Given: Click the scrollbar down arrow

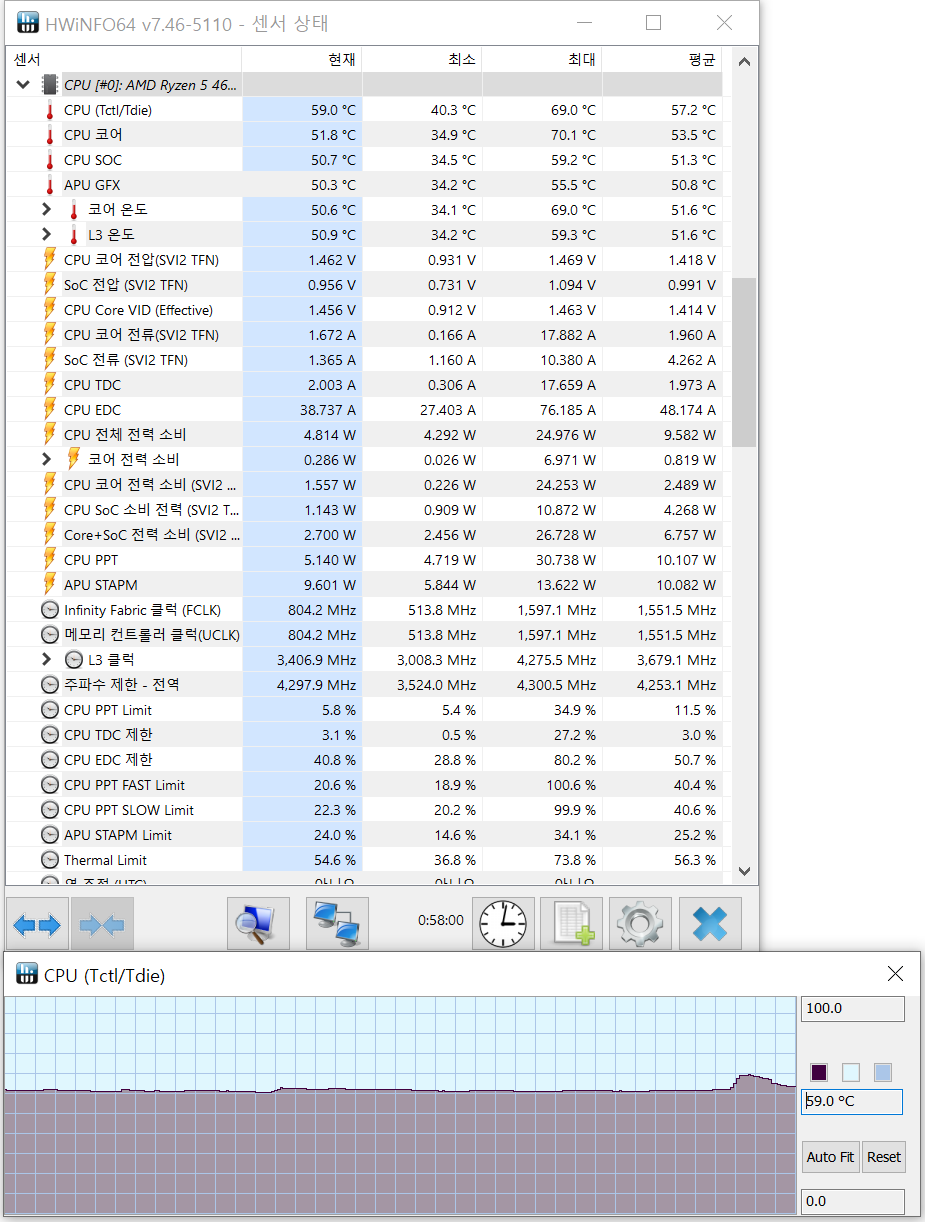Looking at the screenshot, I should coord(743,871).
